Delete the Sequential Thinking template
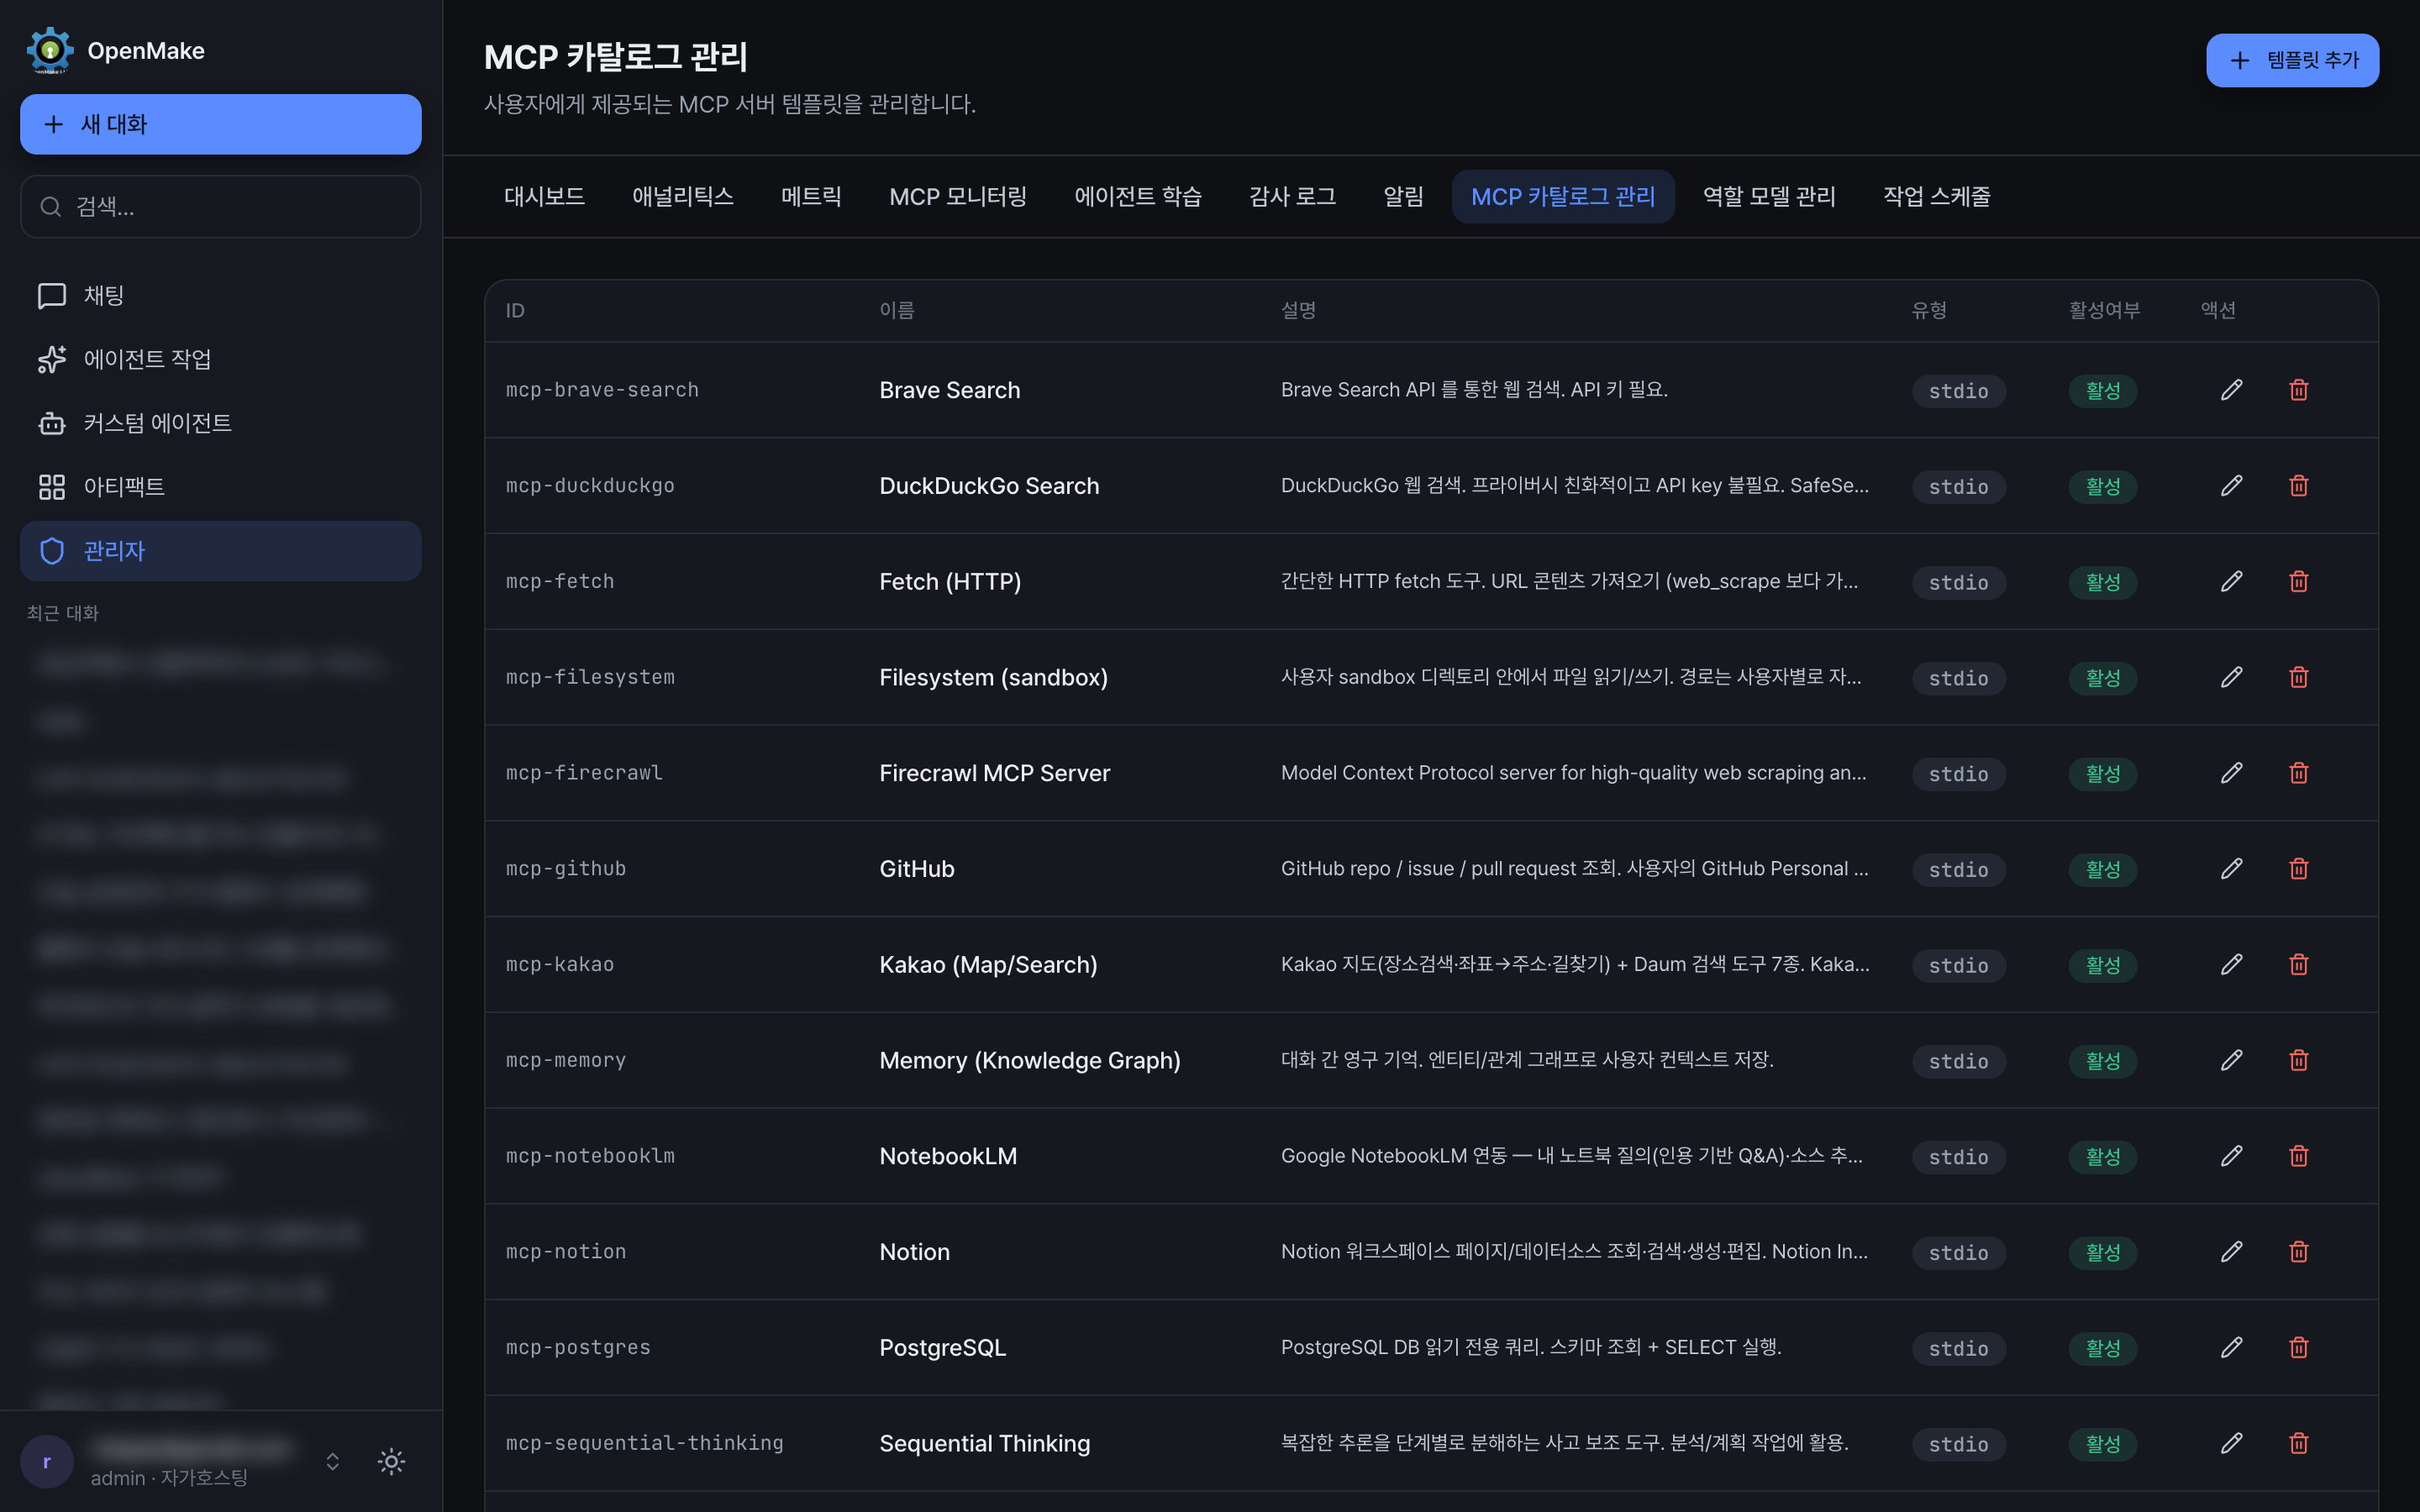2420x1512 pixels. click(x=2298, y=1444)
